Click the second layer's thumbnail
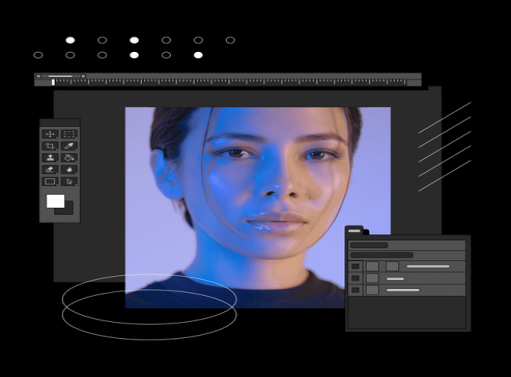 372,278
